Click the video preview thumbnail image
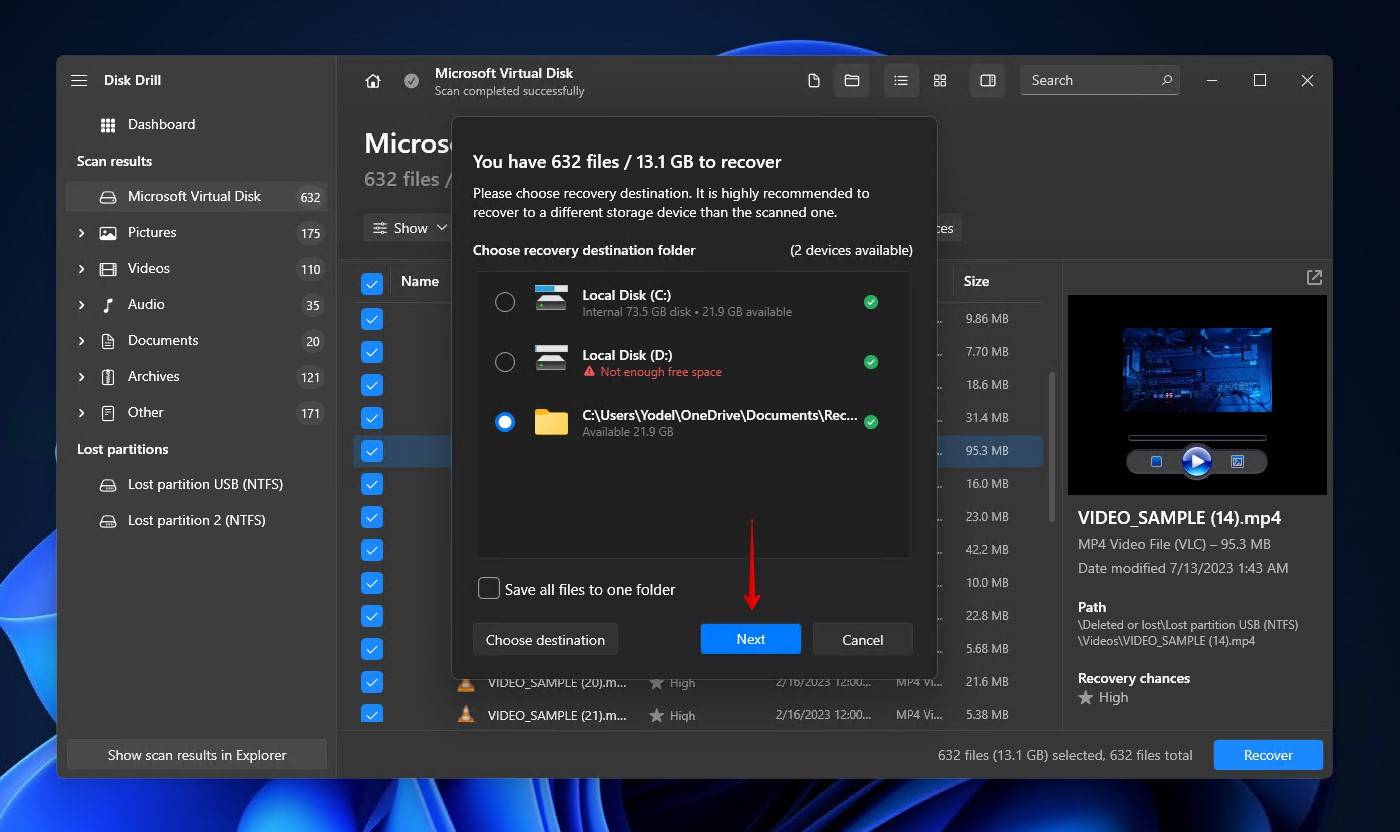 click(x=1197, y=370)
